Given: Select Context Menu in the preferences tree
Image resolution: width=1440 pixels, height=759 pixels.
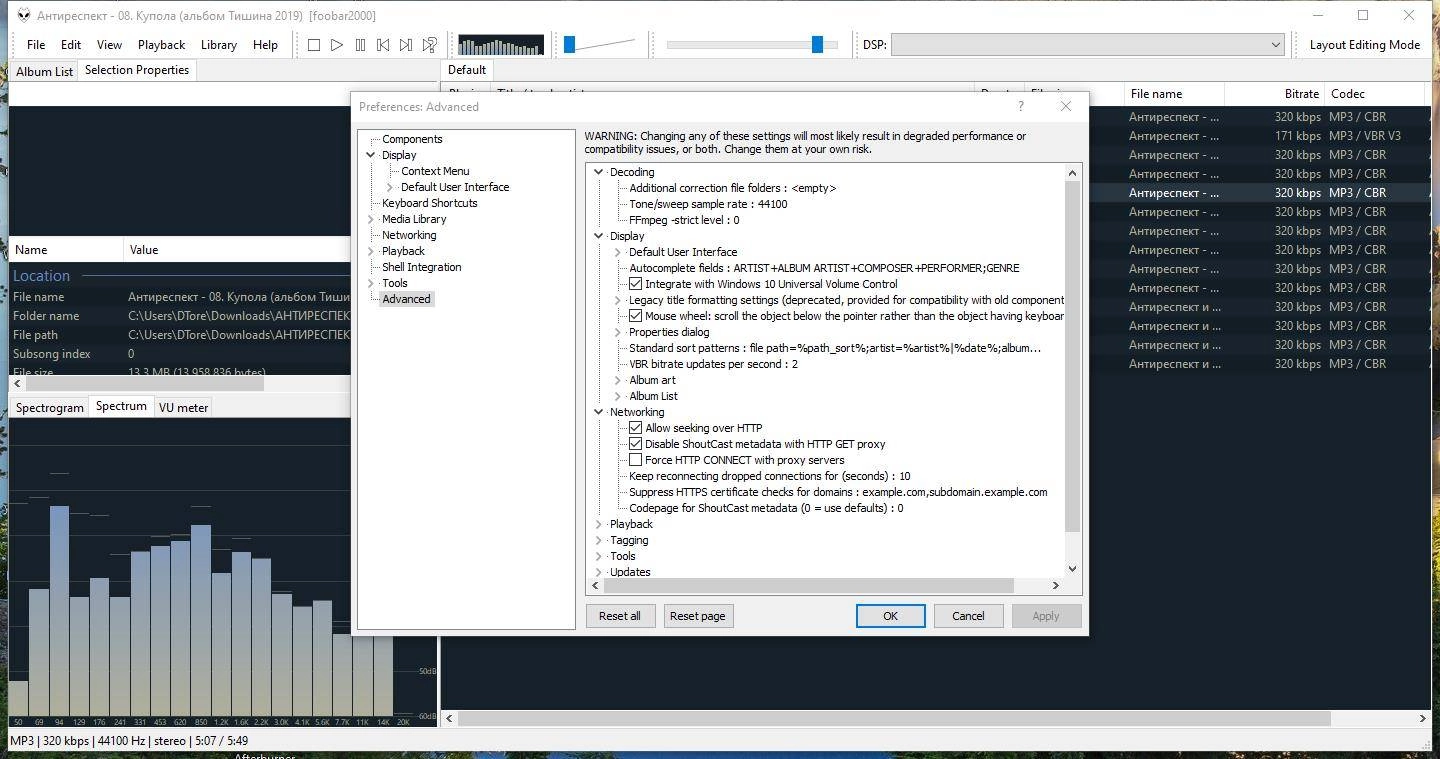Looking at the screenshot, I should [435, 171].
